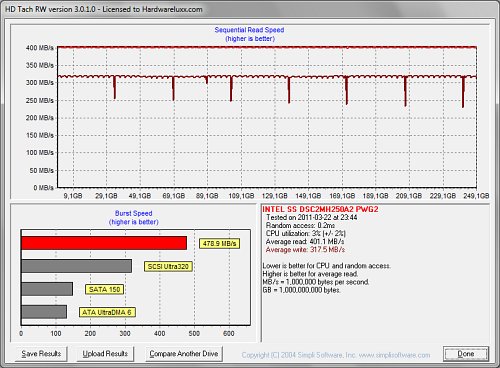This screenshot has width=500, height=368.
Task: Click the gray SATA 150 bar
Action: click(47, 289)
